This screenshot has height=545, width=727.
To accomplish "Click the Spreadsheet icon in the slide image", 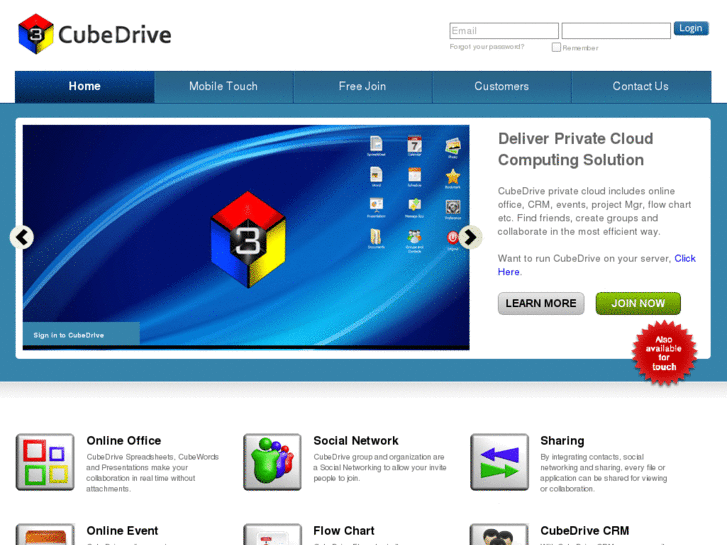I will (x=376, y=146).
